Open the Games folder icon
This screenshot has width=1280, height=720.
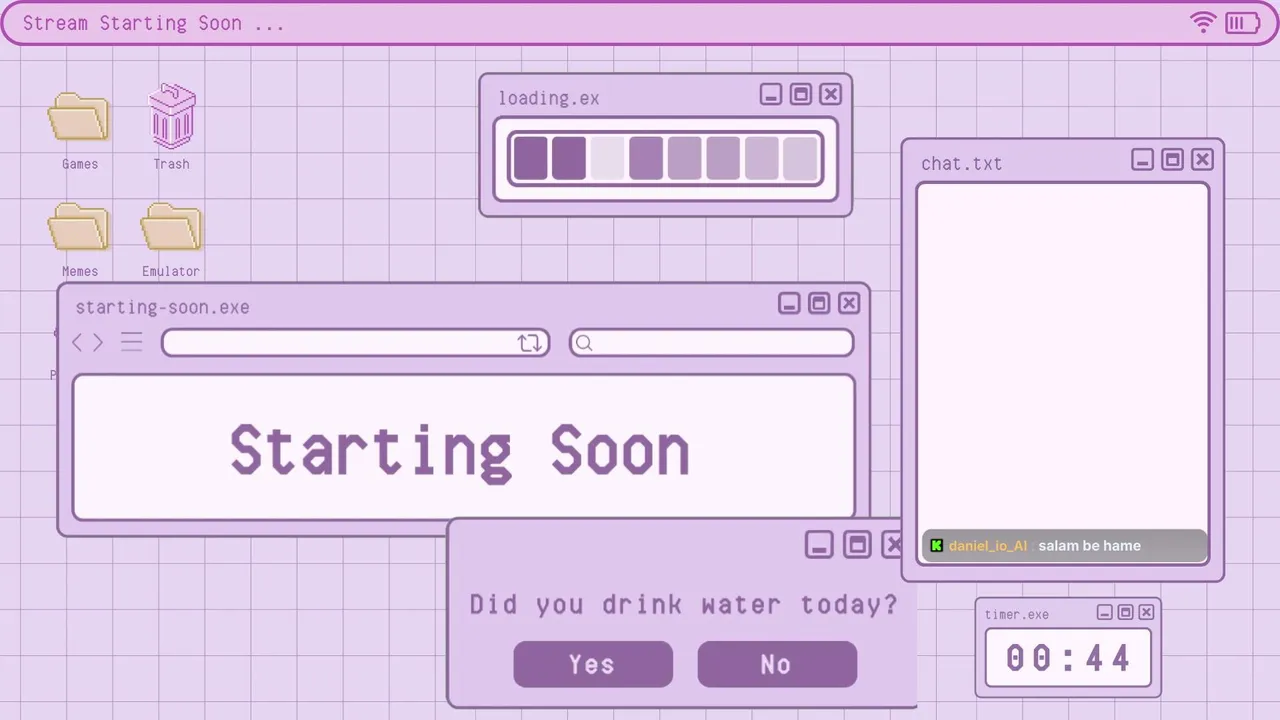tap(78, 117)
